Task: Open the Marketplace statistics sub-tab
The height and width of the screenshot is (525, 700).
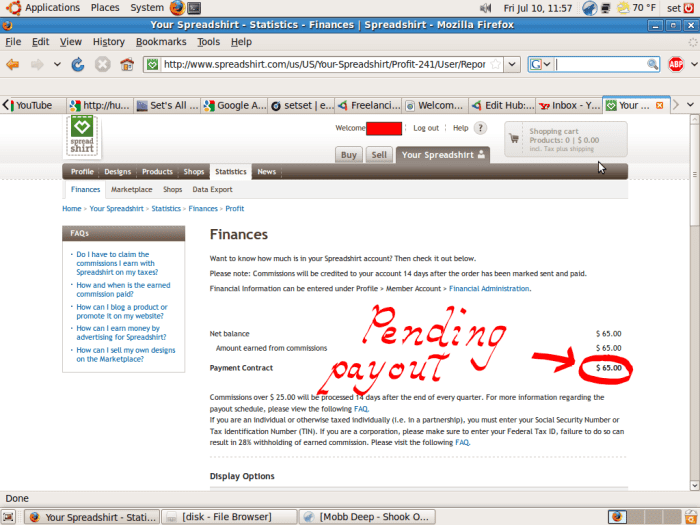Action: (x=131, y=189)
